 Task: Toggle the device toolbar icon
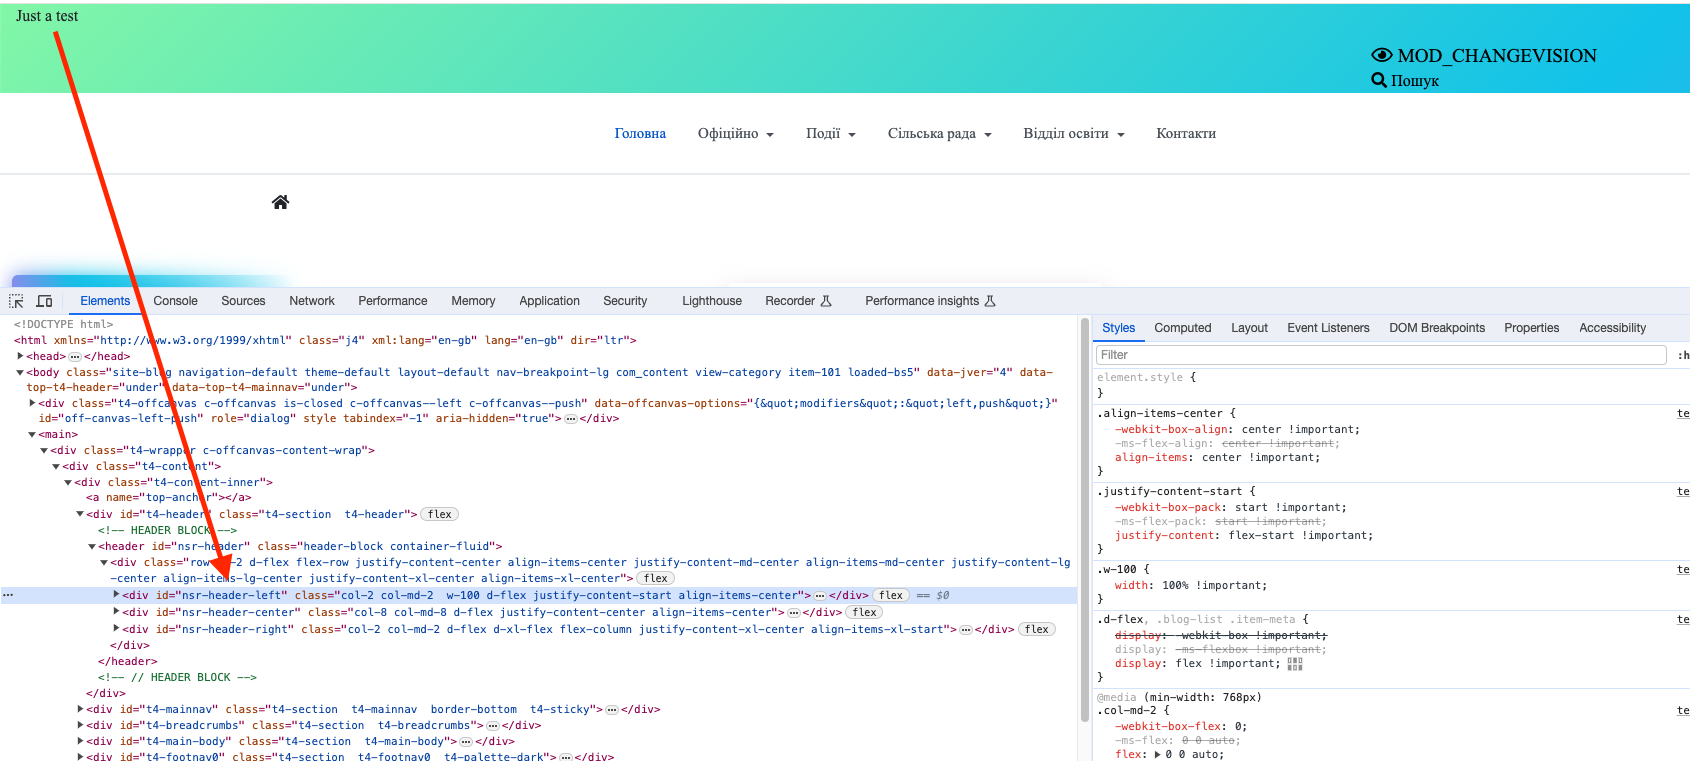(44, 301)
